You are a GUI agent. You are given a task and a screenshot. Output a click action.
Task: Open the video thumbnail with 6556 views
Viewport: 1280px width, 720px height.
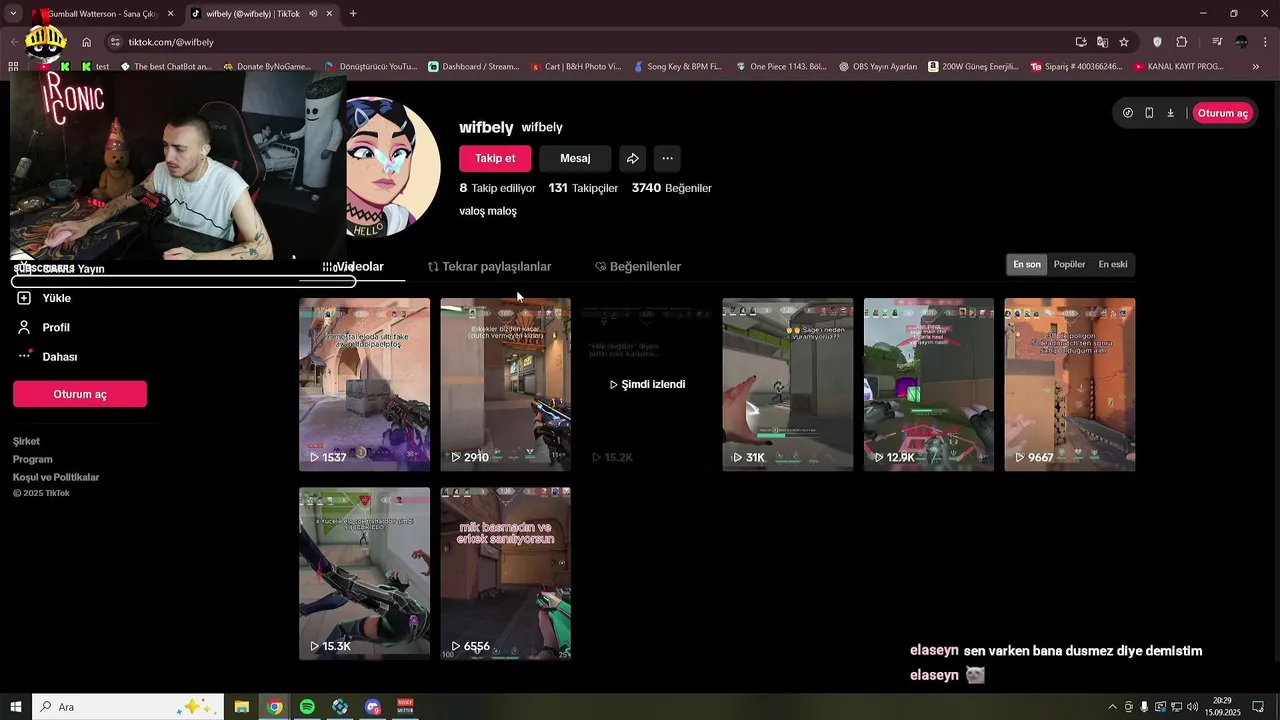(505, 573)
